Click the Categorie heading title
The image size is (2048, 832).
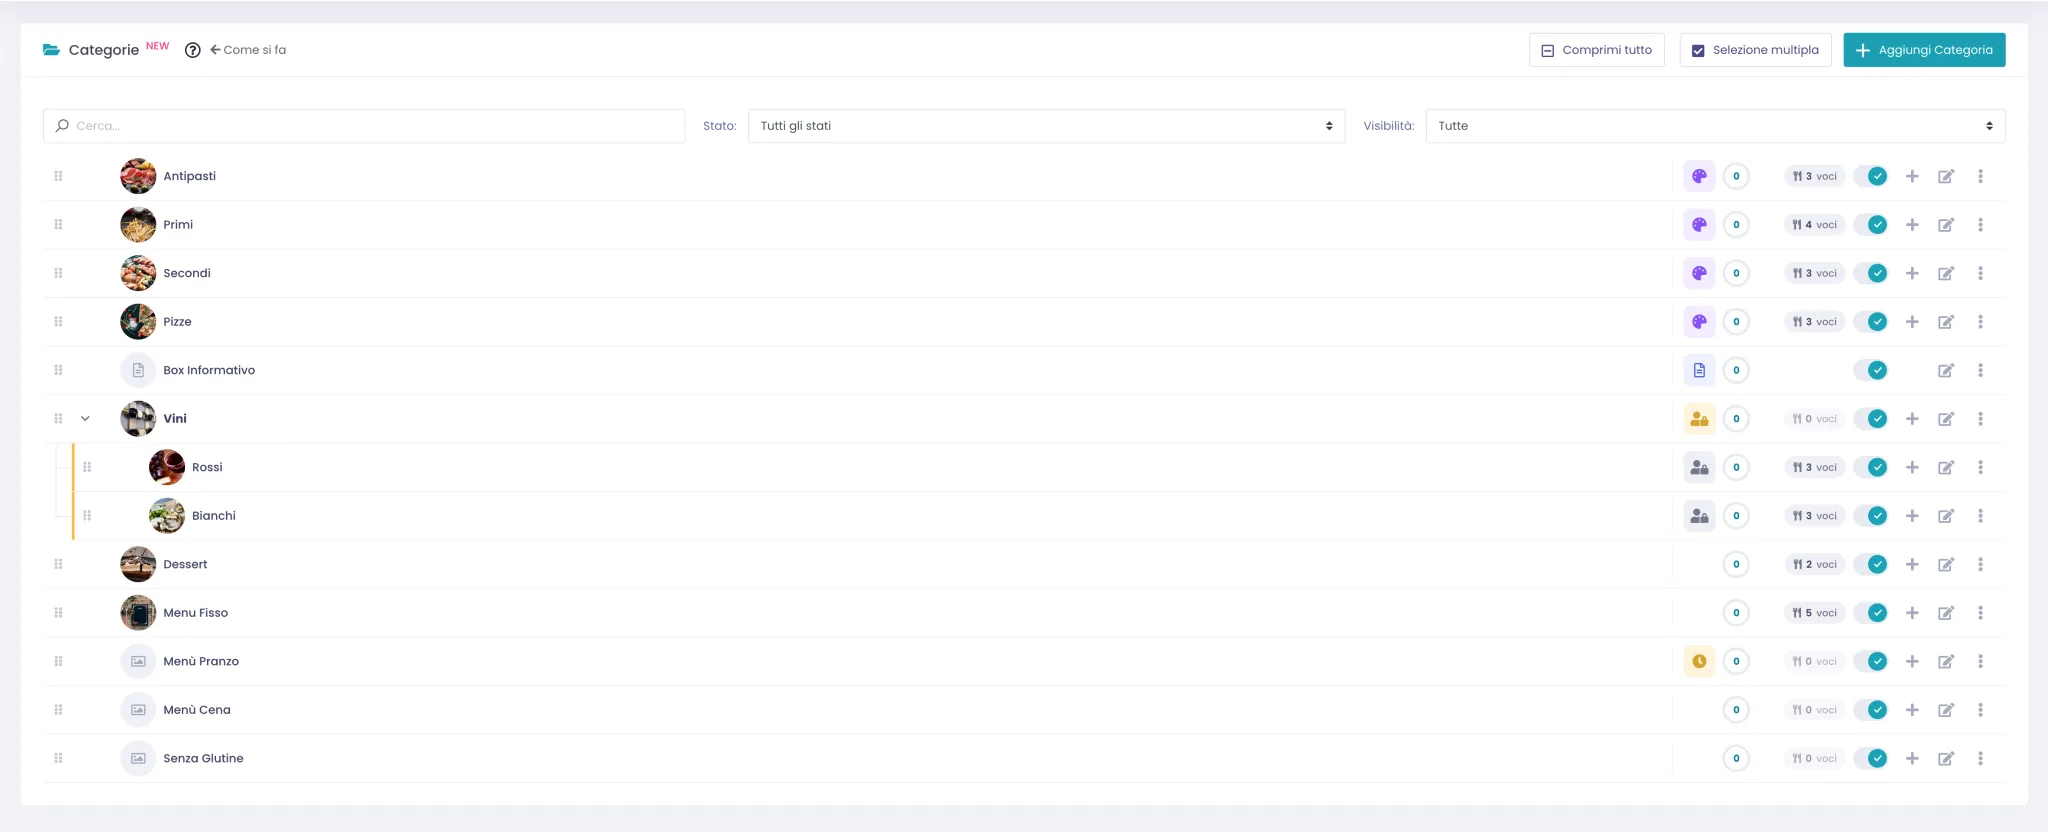(104, 50)
